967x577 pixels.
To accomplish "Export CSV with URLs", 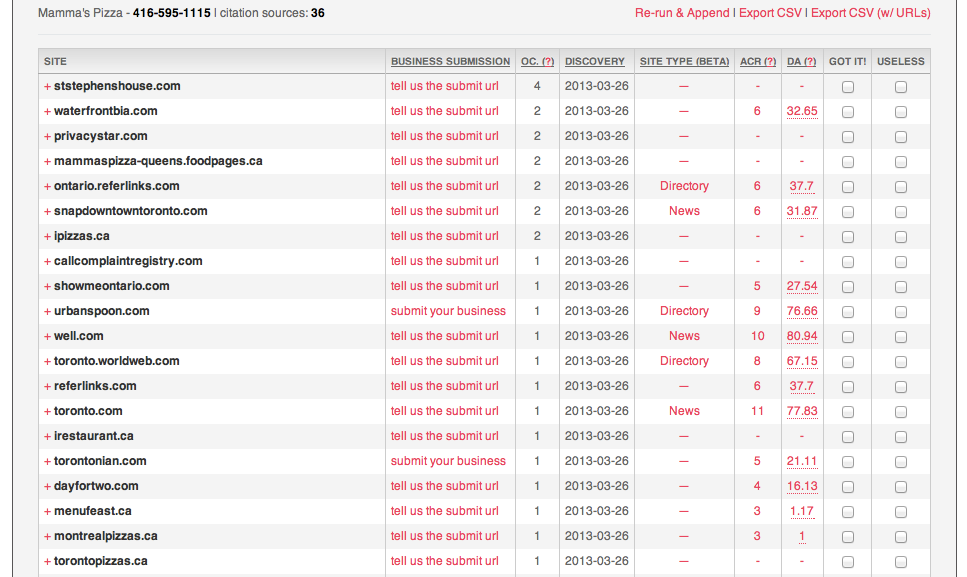I will (x=870, y=13).
